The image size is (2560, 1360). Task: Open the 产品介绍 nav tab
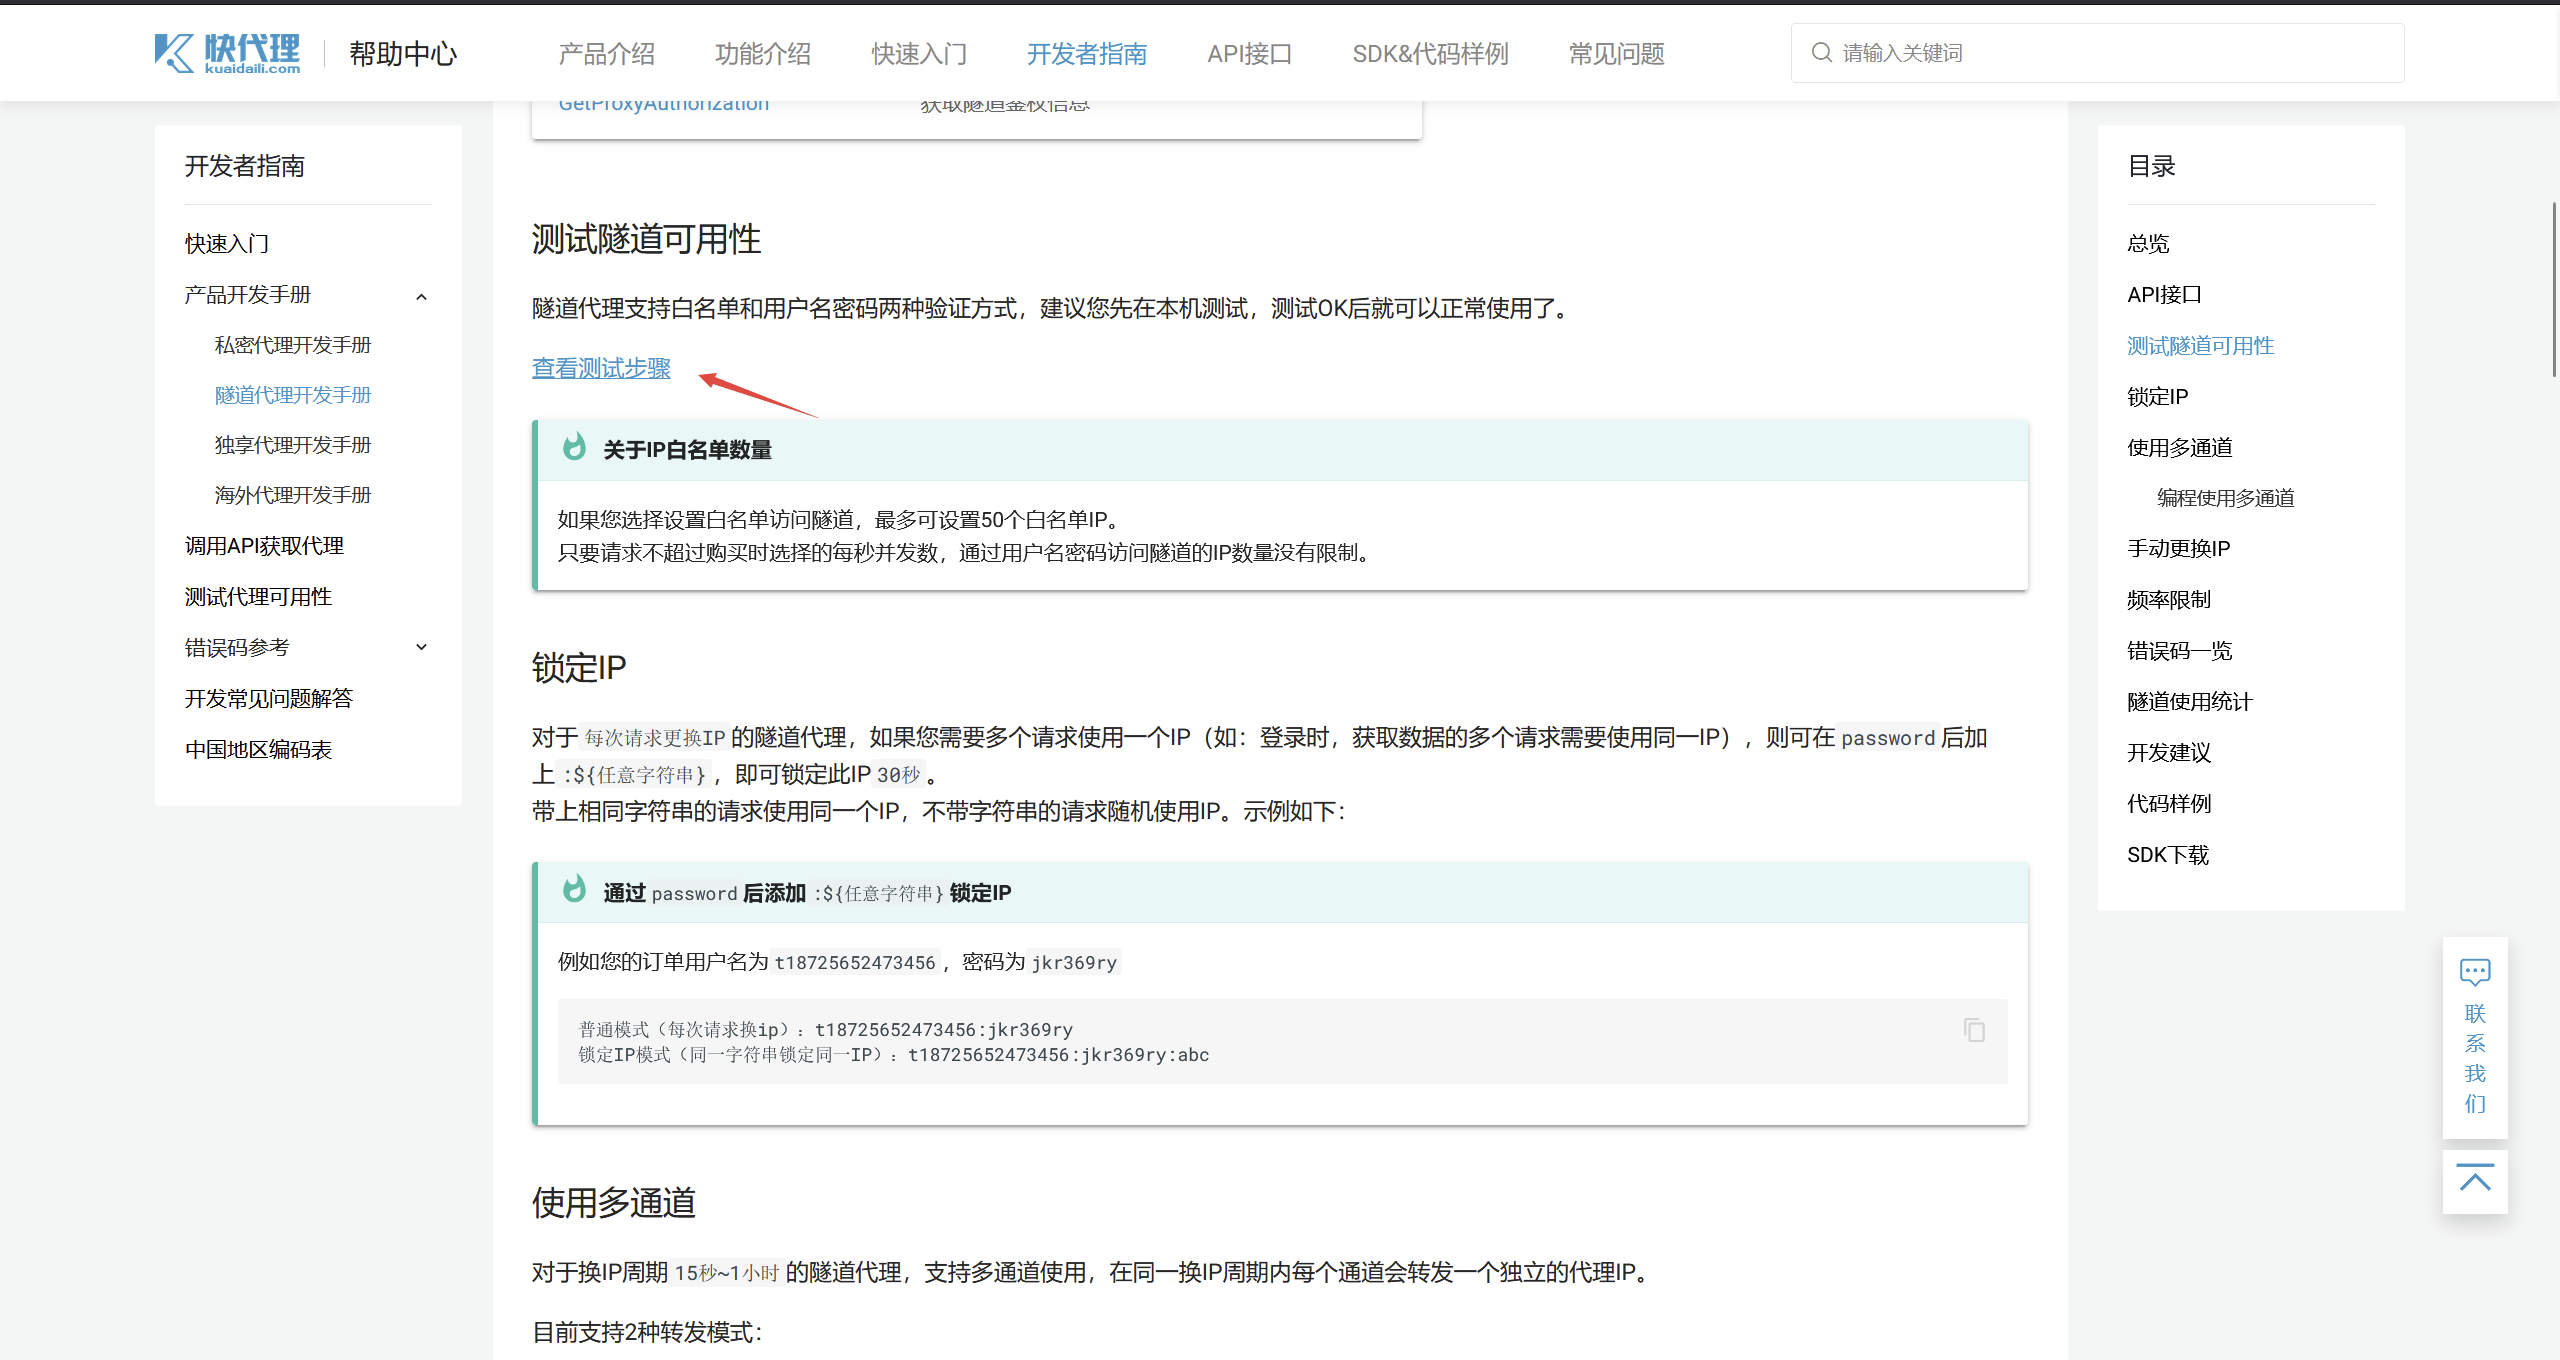coord(606,53)
